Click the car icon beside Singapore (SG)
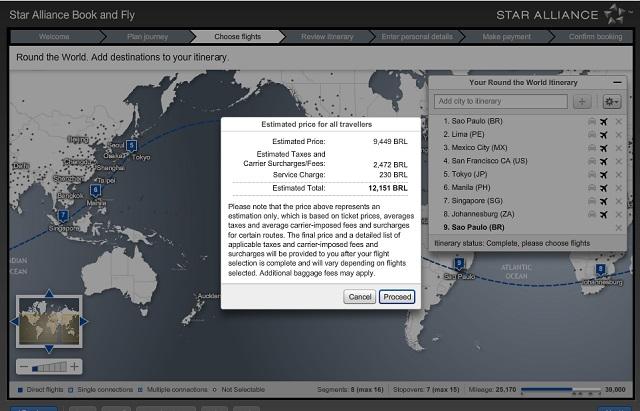640x411 pixels. tap(591, 201)
